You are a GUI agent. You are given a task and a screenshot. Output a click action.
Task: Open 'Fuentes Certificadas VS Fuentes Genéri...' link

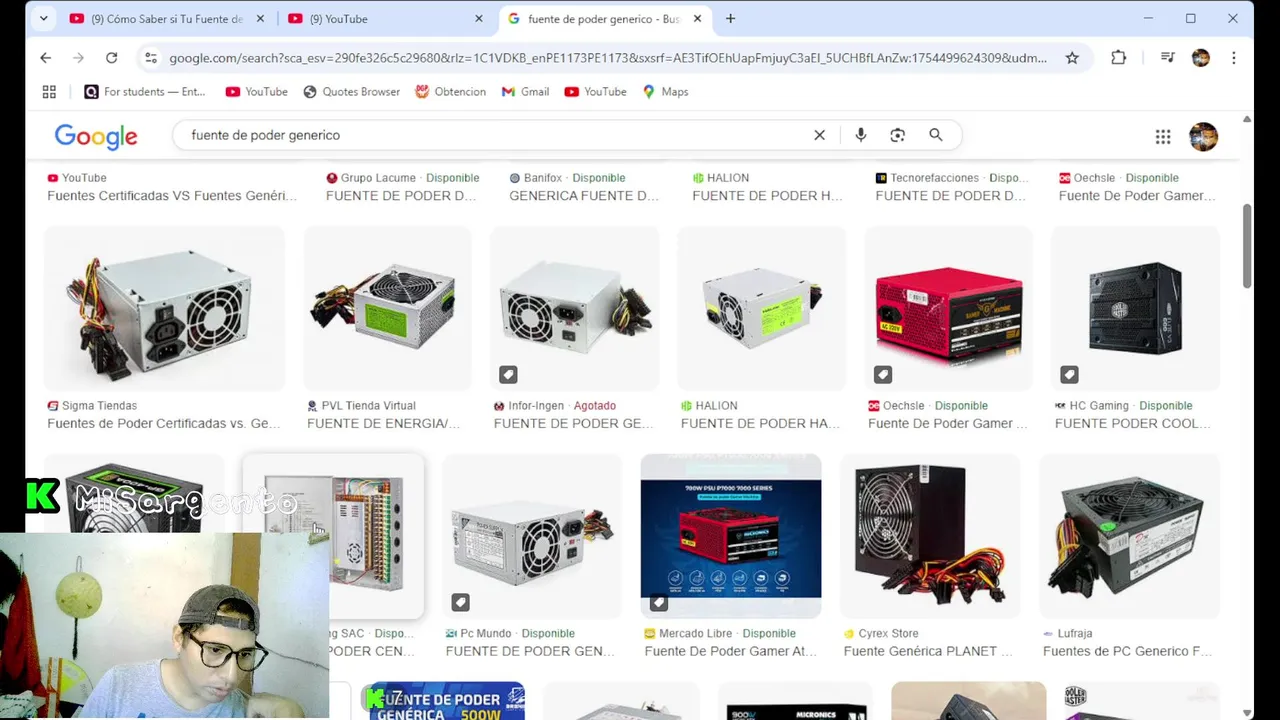coord(172,196)
